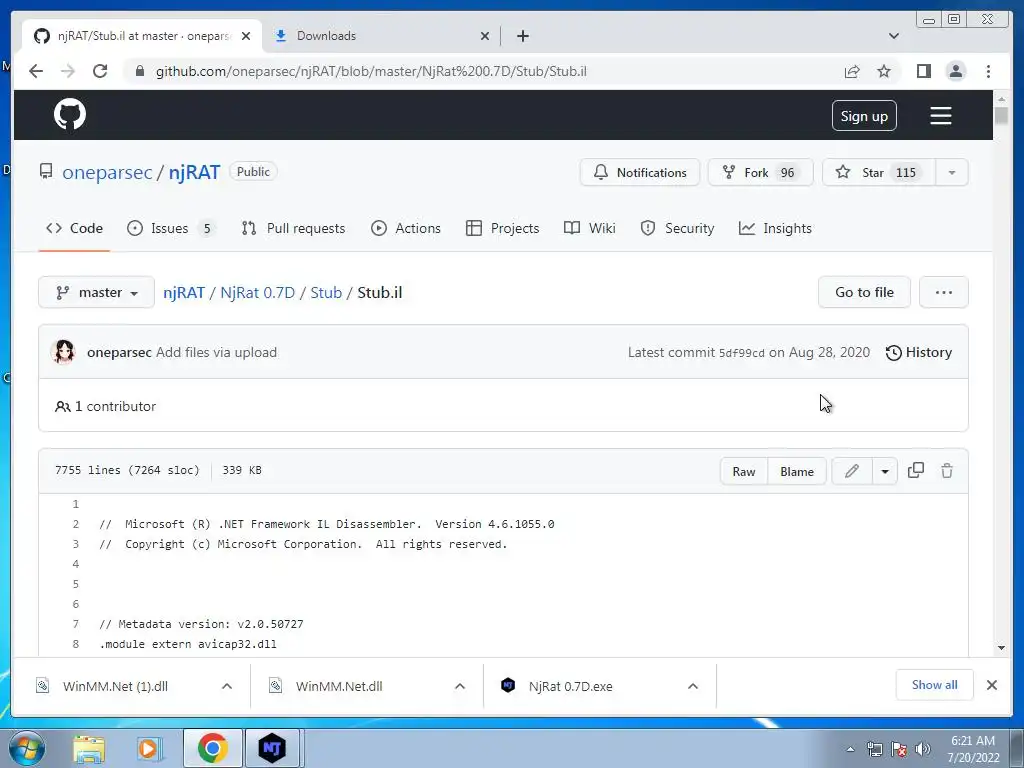
Task: Open the Pull requests tab
Action: tap(293, 228)
